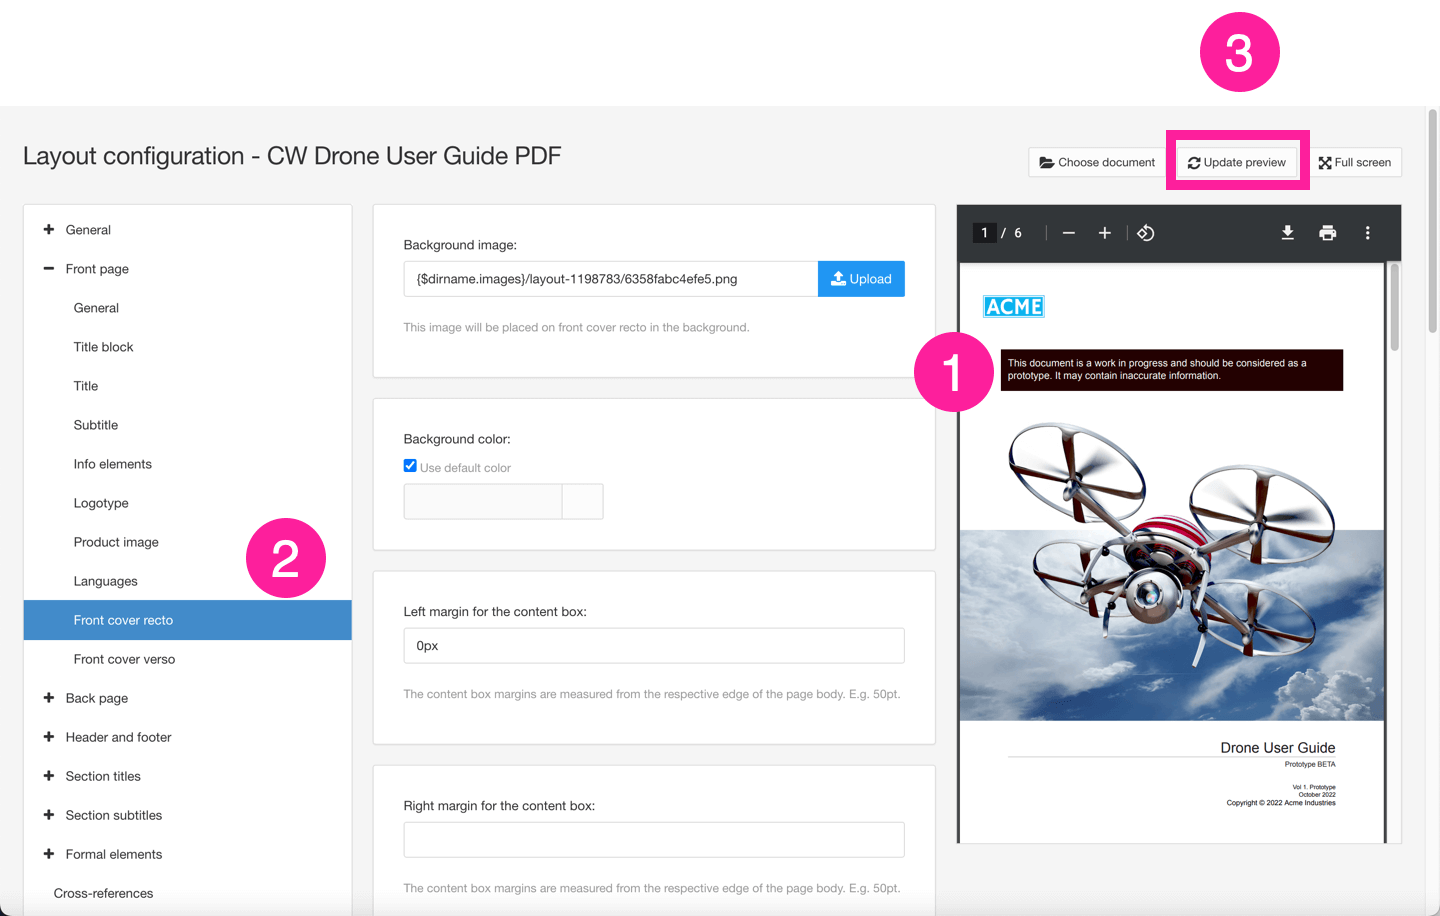Rotate the preview page counterclockwise
Screen dimensions: 1440x916
[x=1146, y=232]
